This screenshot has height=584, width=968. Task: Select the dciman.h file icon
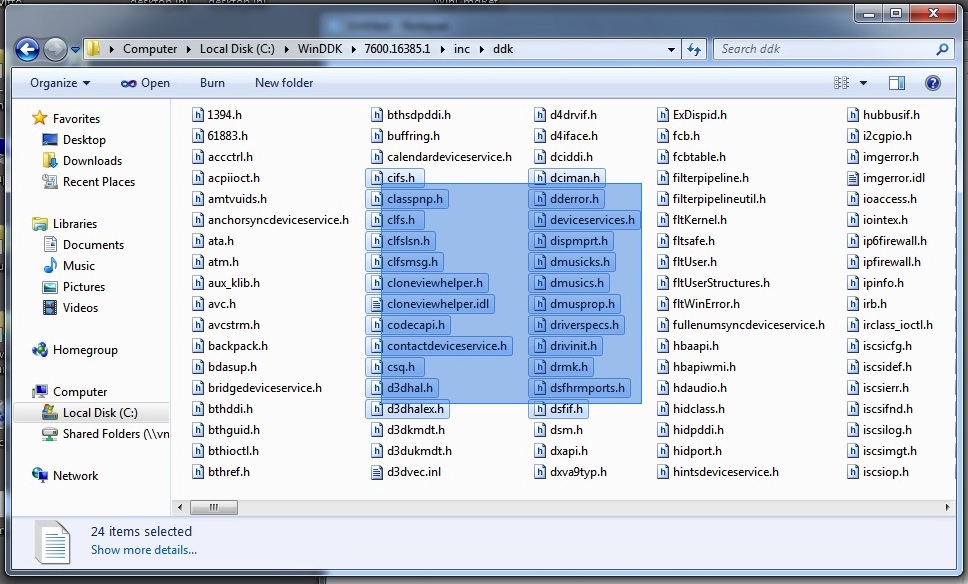click(x=540, y=178)
